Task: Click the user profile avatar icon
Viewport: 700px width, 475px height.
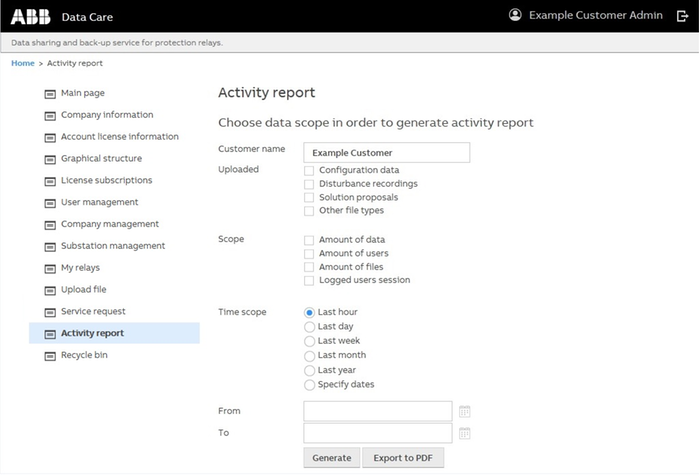Action: click(515, 15)
